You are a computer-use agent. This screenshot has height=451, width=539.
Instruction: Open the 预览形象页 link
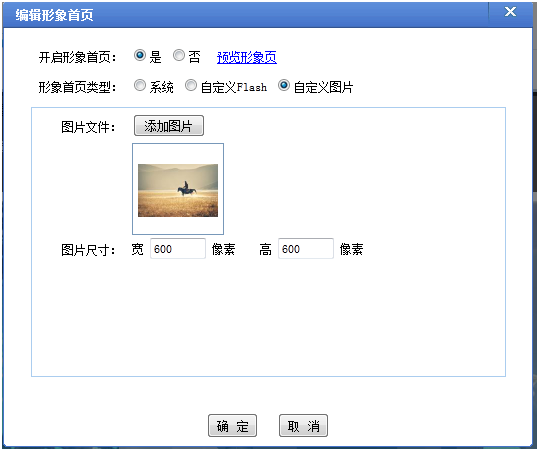[246, 57]
